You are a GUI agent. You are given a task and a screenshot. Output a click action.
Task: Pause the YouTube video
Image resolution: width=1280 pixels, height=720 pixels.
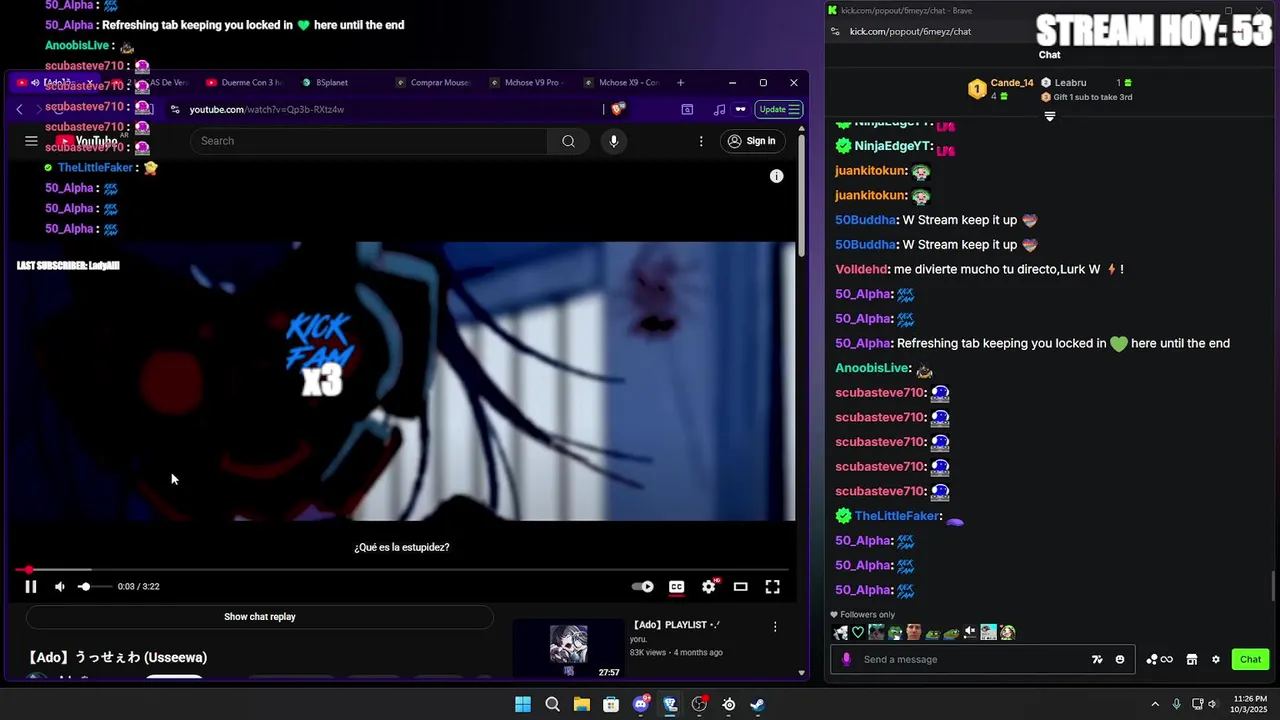pyautogui.click(x=30, y=587)
